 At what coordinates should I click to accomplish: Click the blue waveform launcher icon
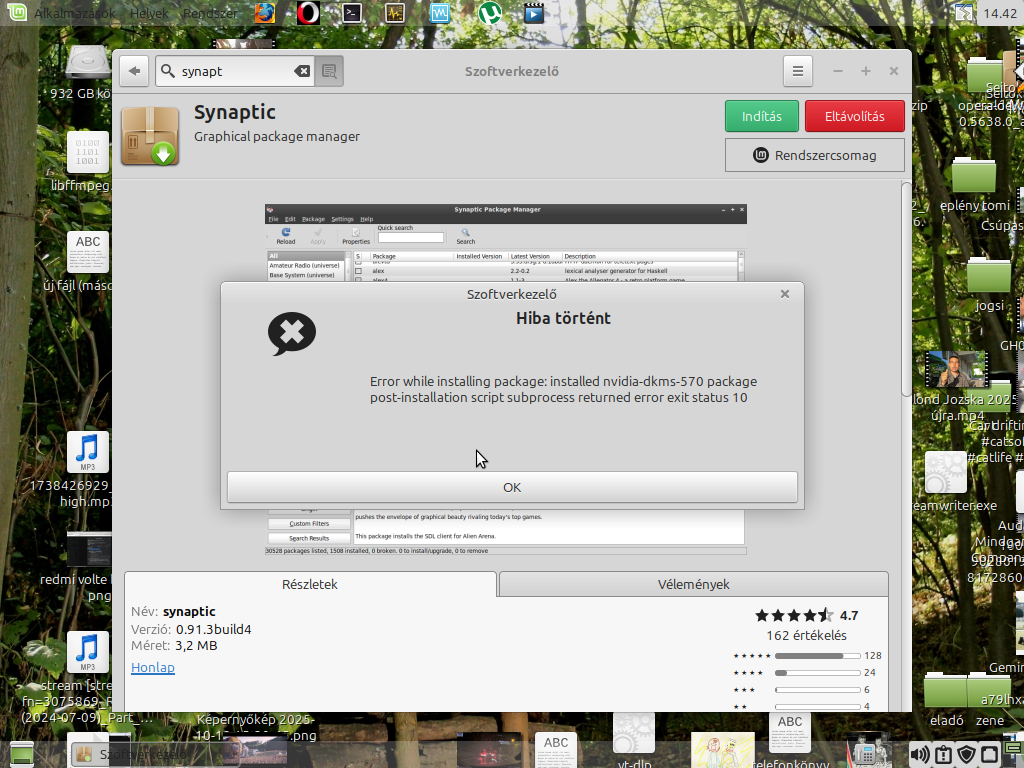coord(440,13)
